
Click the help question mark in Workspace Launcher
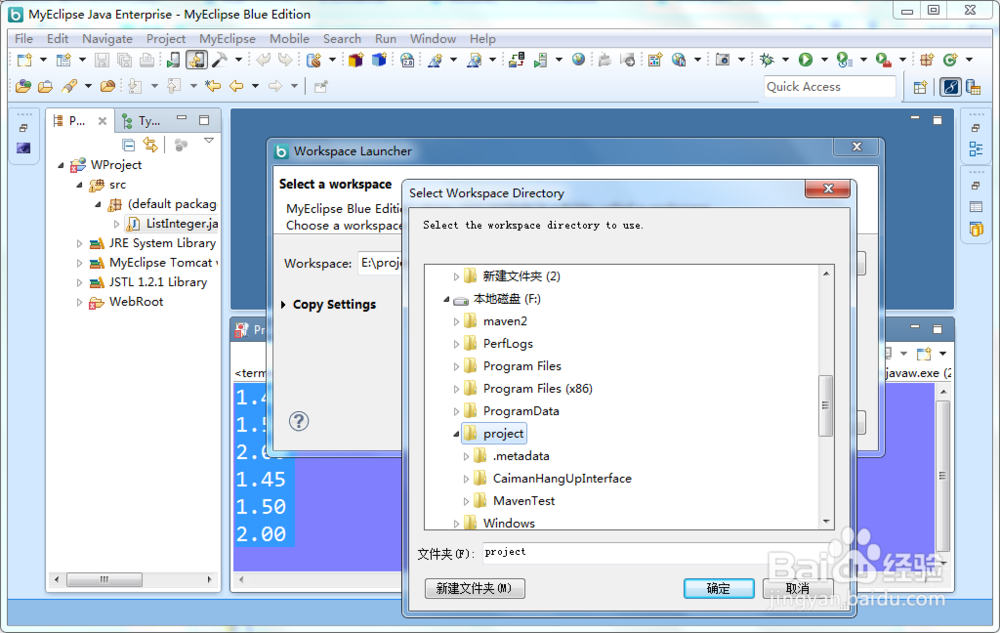point(298,421)
